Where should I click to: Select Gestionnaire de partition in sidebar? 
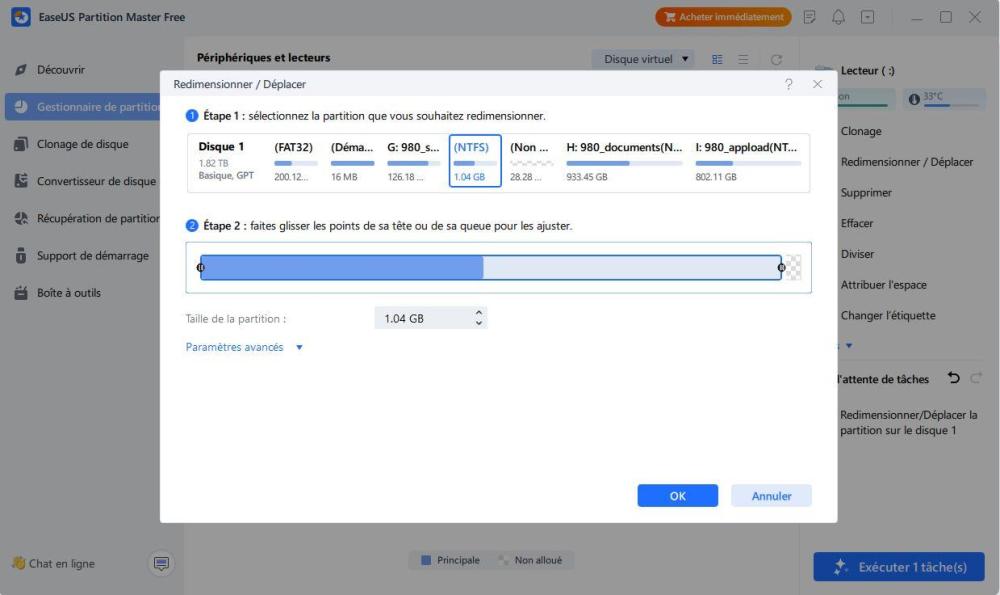83,107
